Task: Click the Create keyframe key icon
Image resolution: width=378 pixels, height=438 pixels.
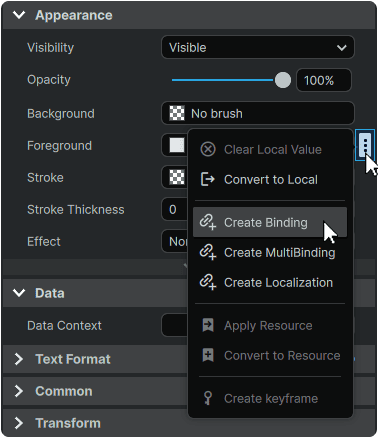Action: point(208,398)
